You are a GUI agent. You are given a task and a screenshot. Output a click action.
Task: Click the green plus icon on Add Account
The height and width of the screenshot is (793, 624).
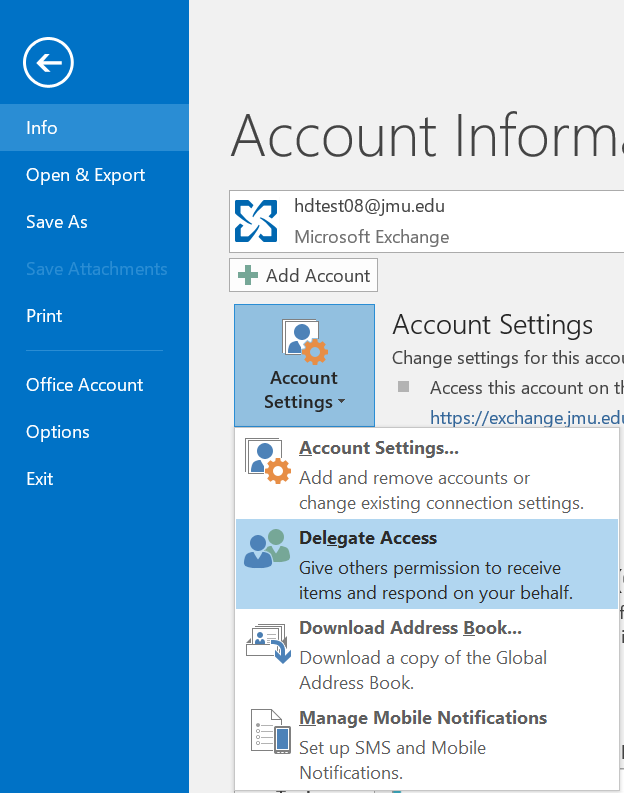(248, 276)
